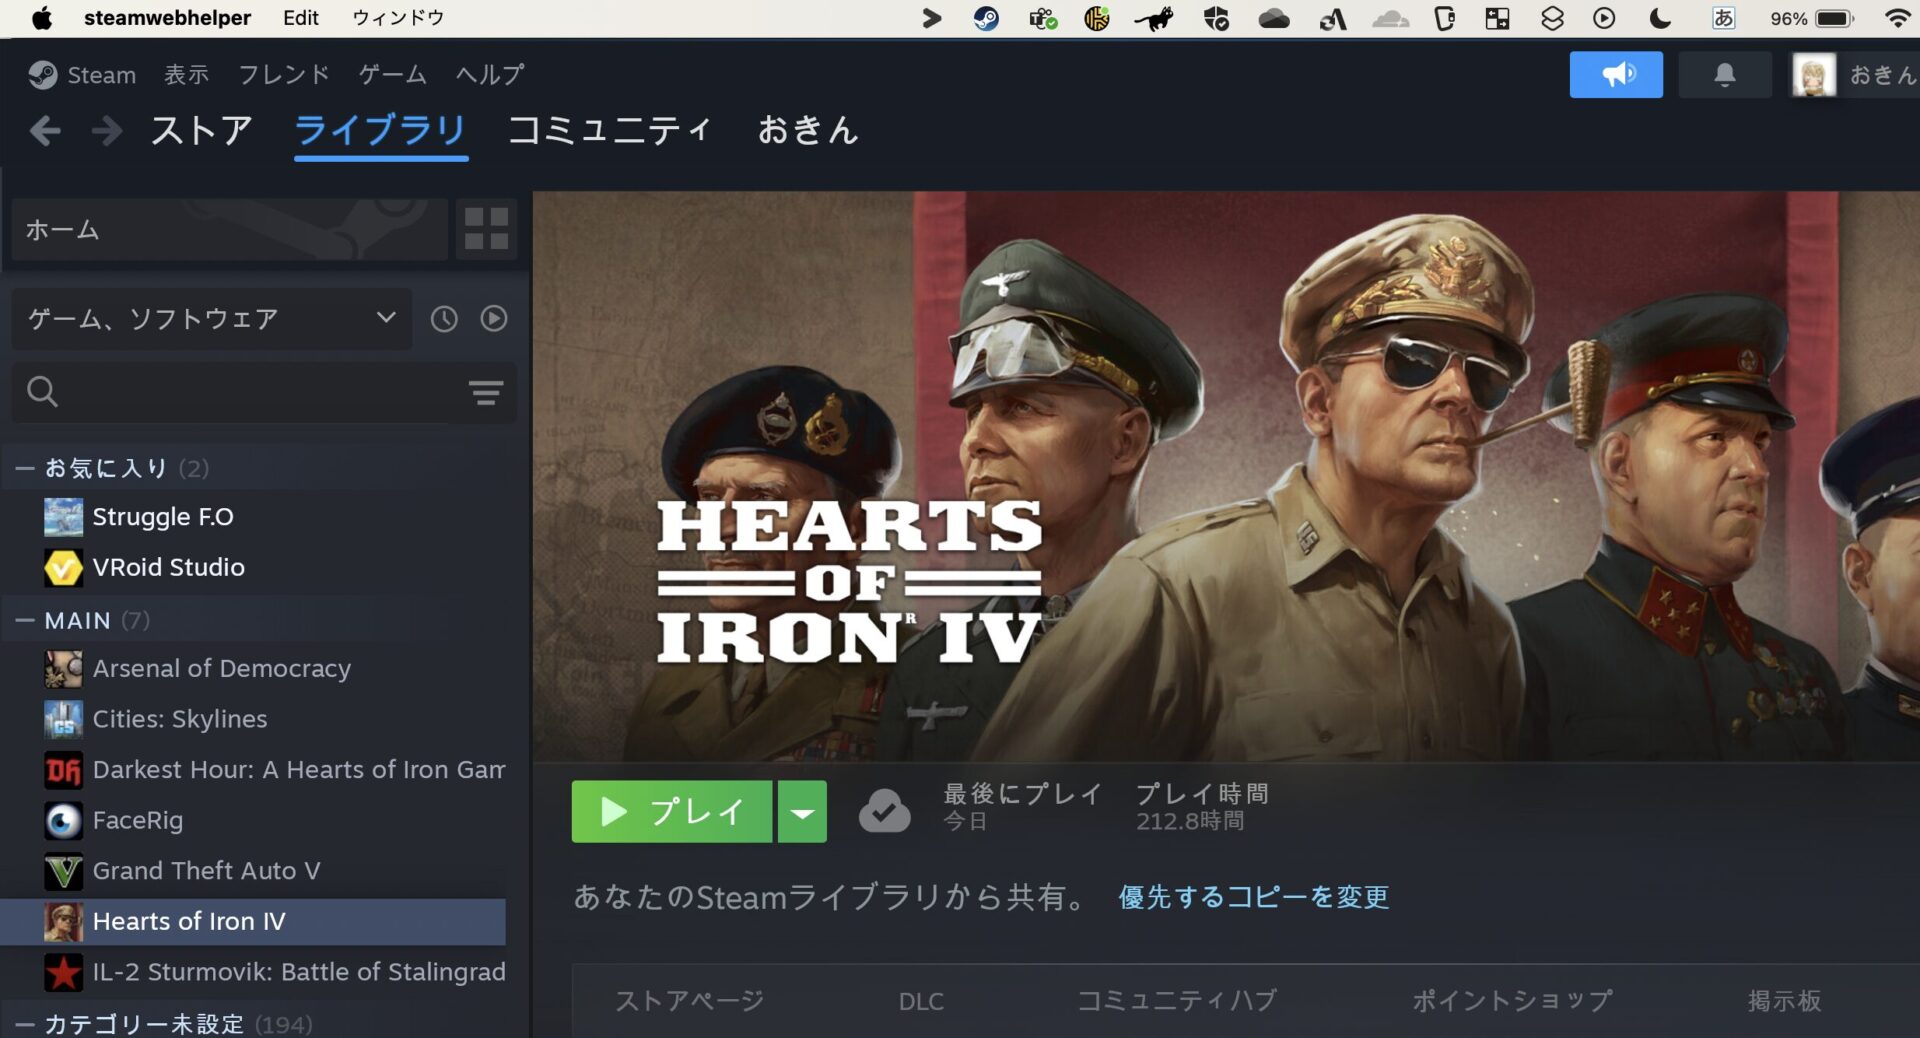Open the 掲示板 link

pyautogui.click(x=1784, y=1001)
